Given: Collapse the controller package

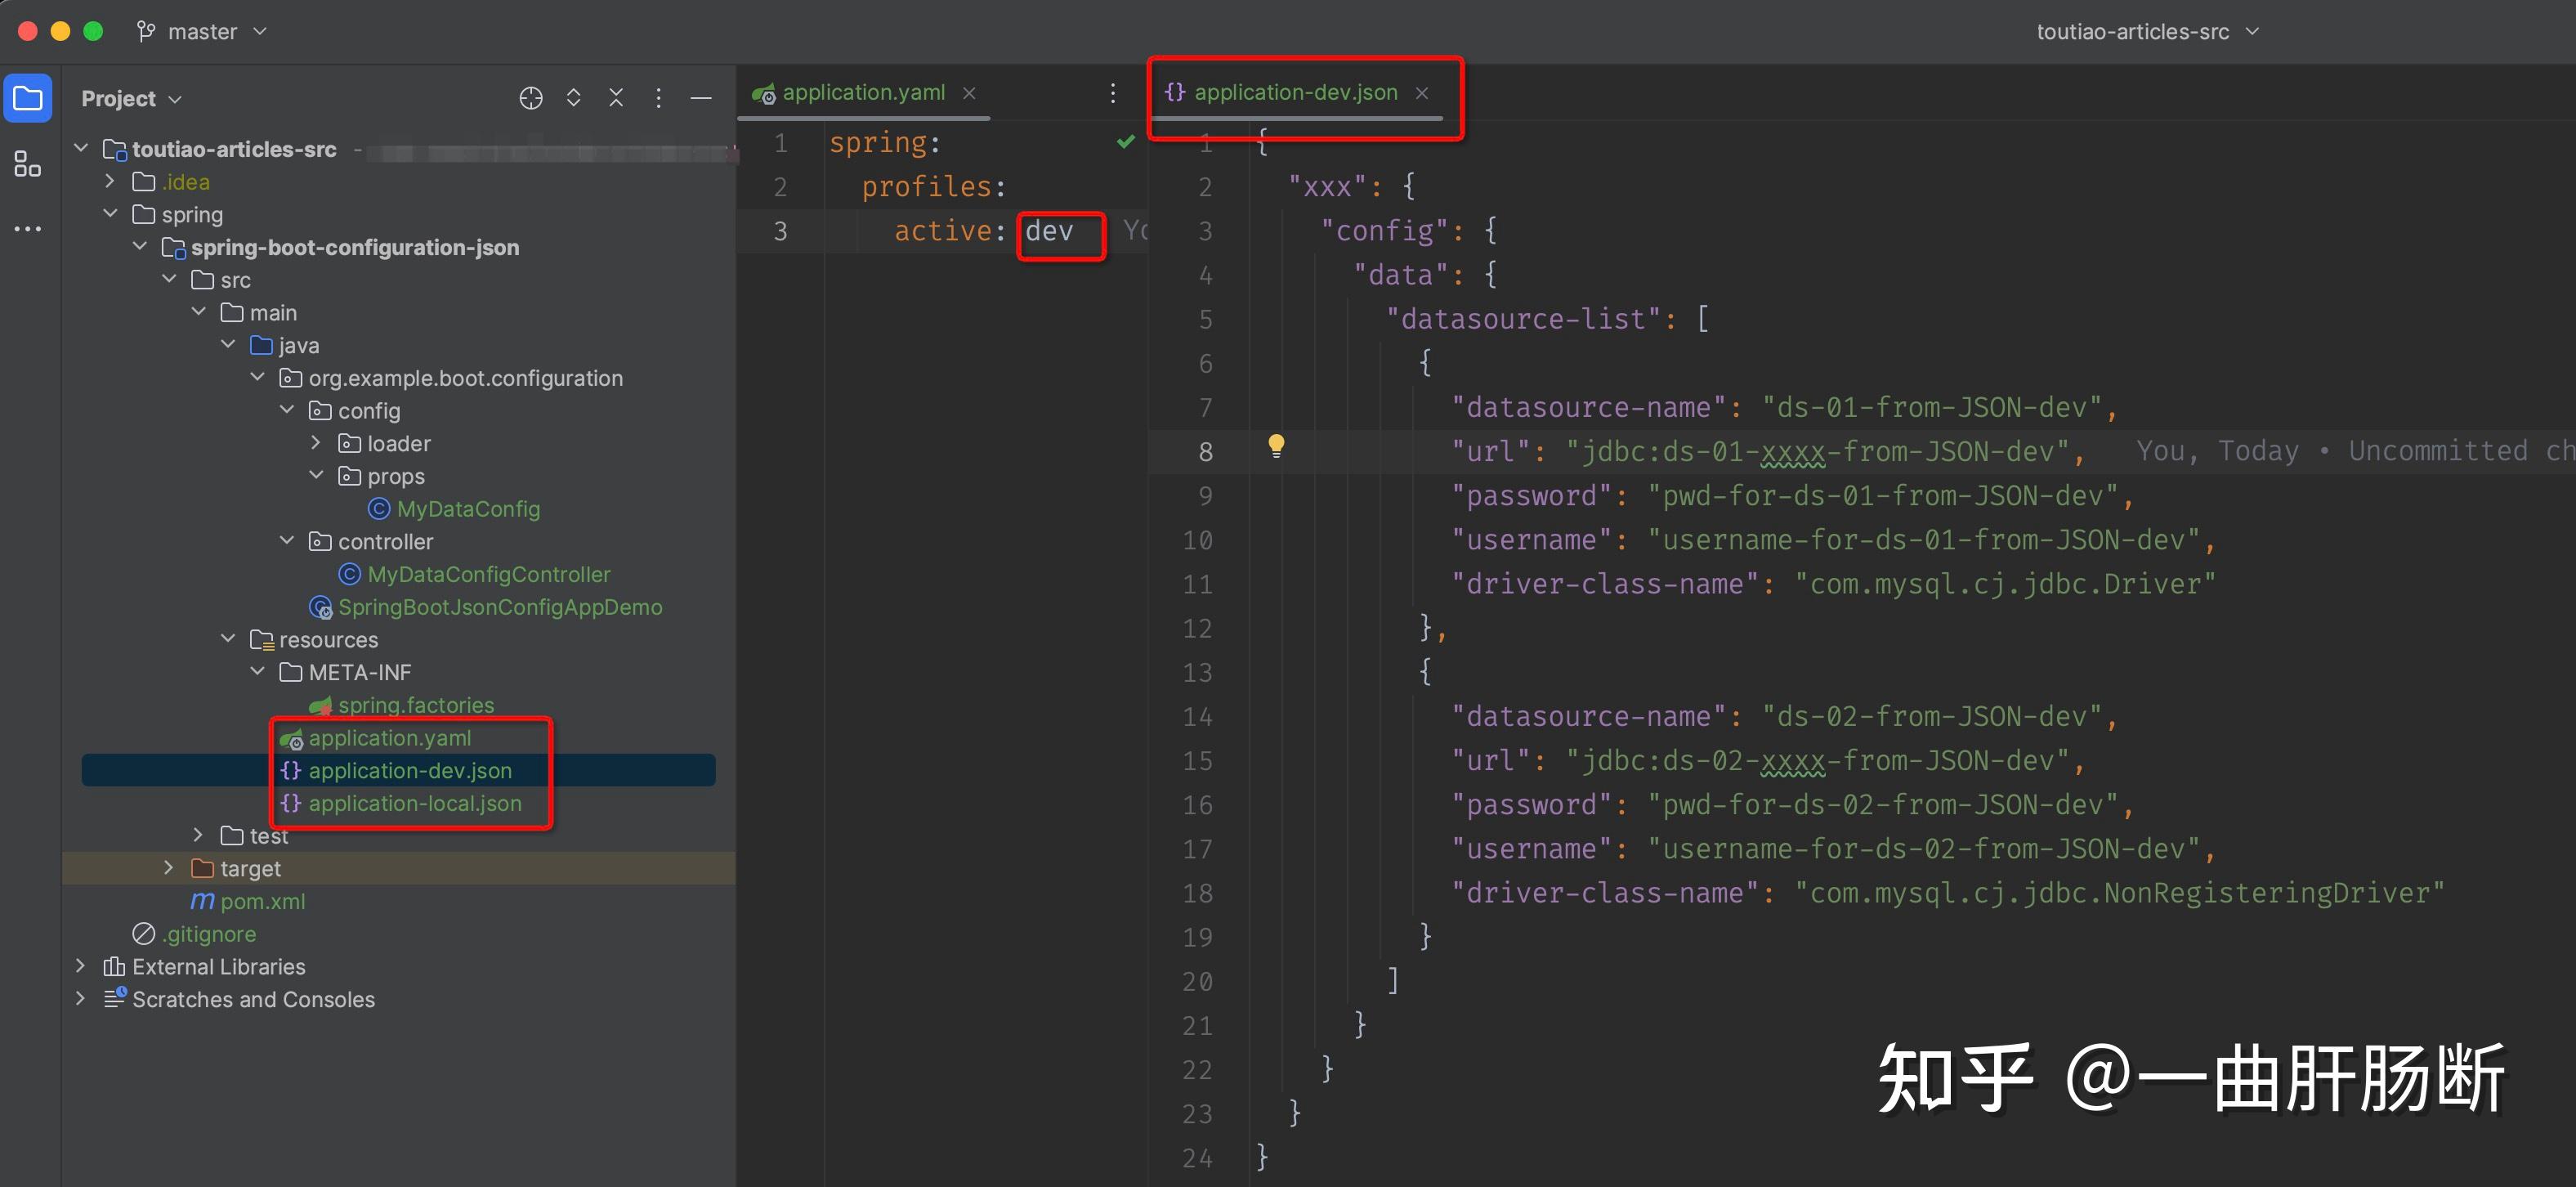Looking at the screenshot, I should pyautogui.click(x=287, y=540).
